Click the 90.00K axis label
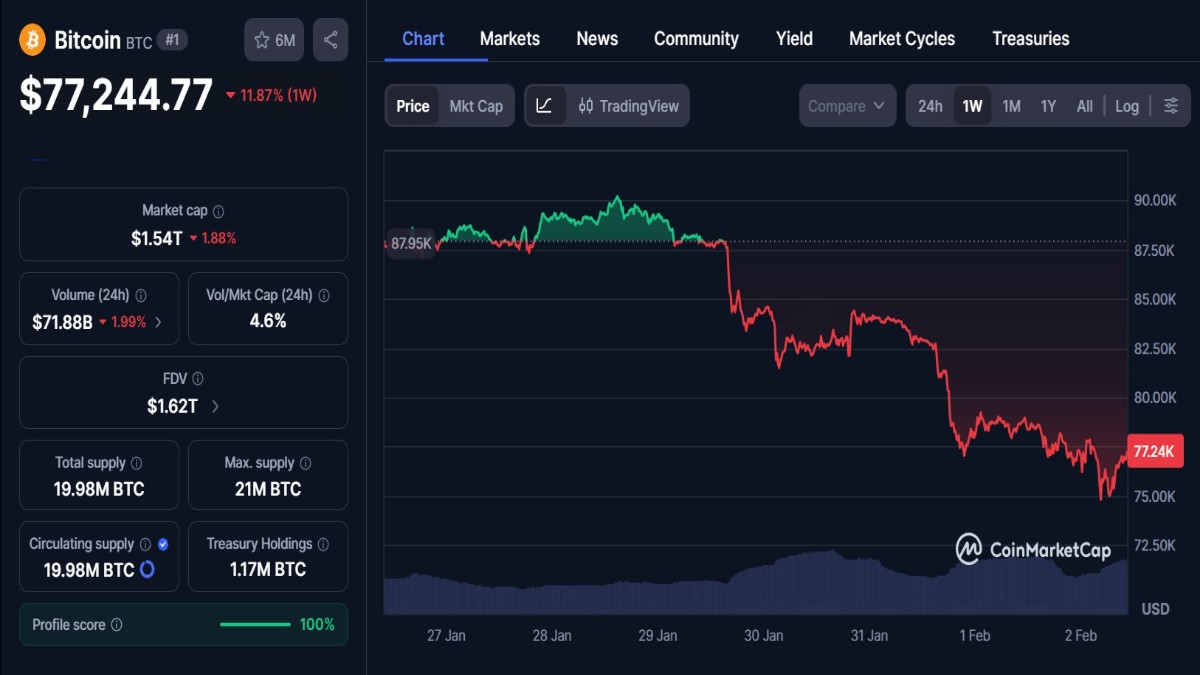 click(x=1154, y=200)
